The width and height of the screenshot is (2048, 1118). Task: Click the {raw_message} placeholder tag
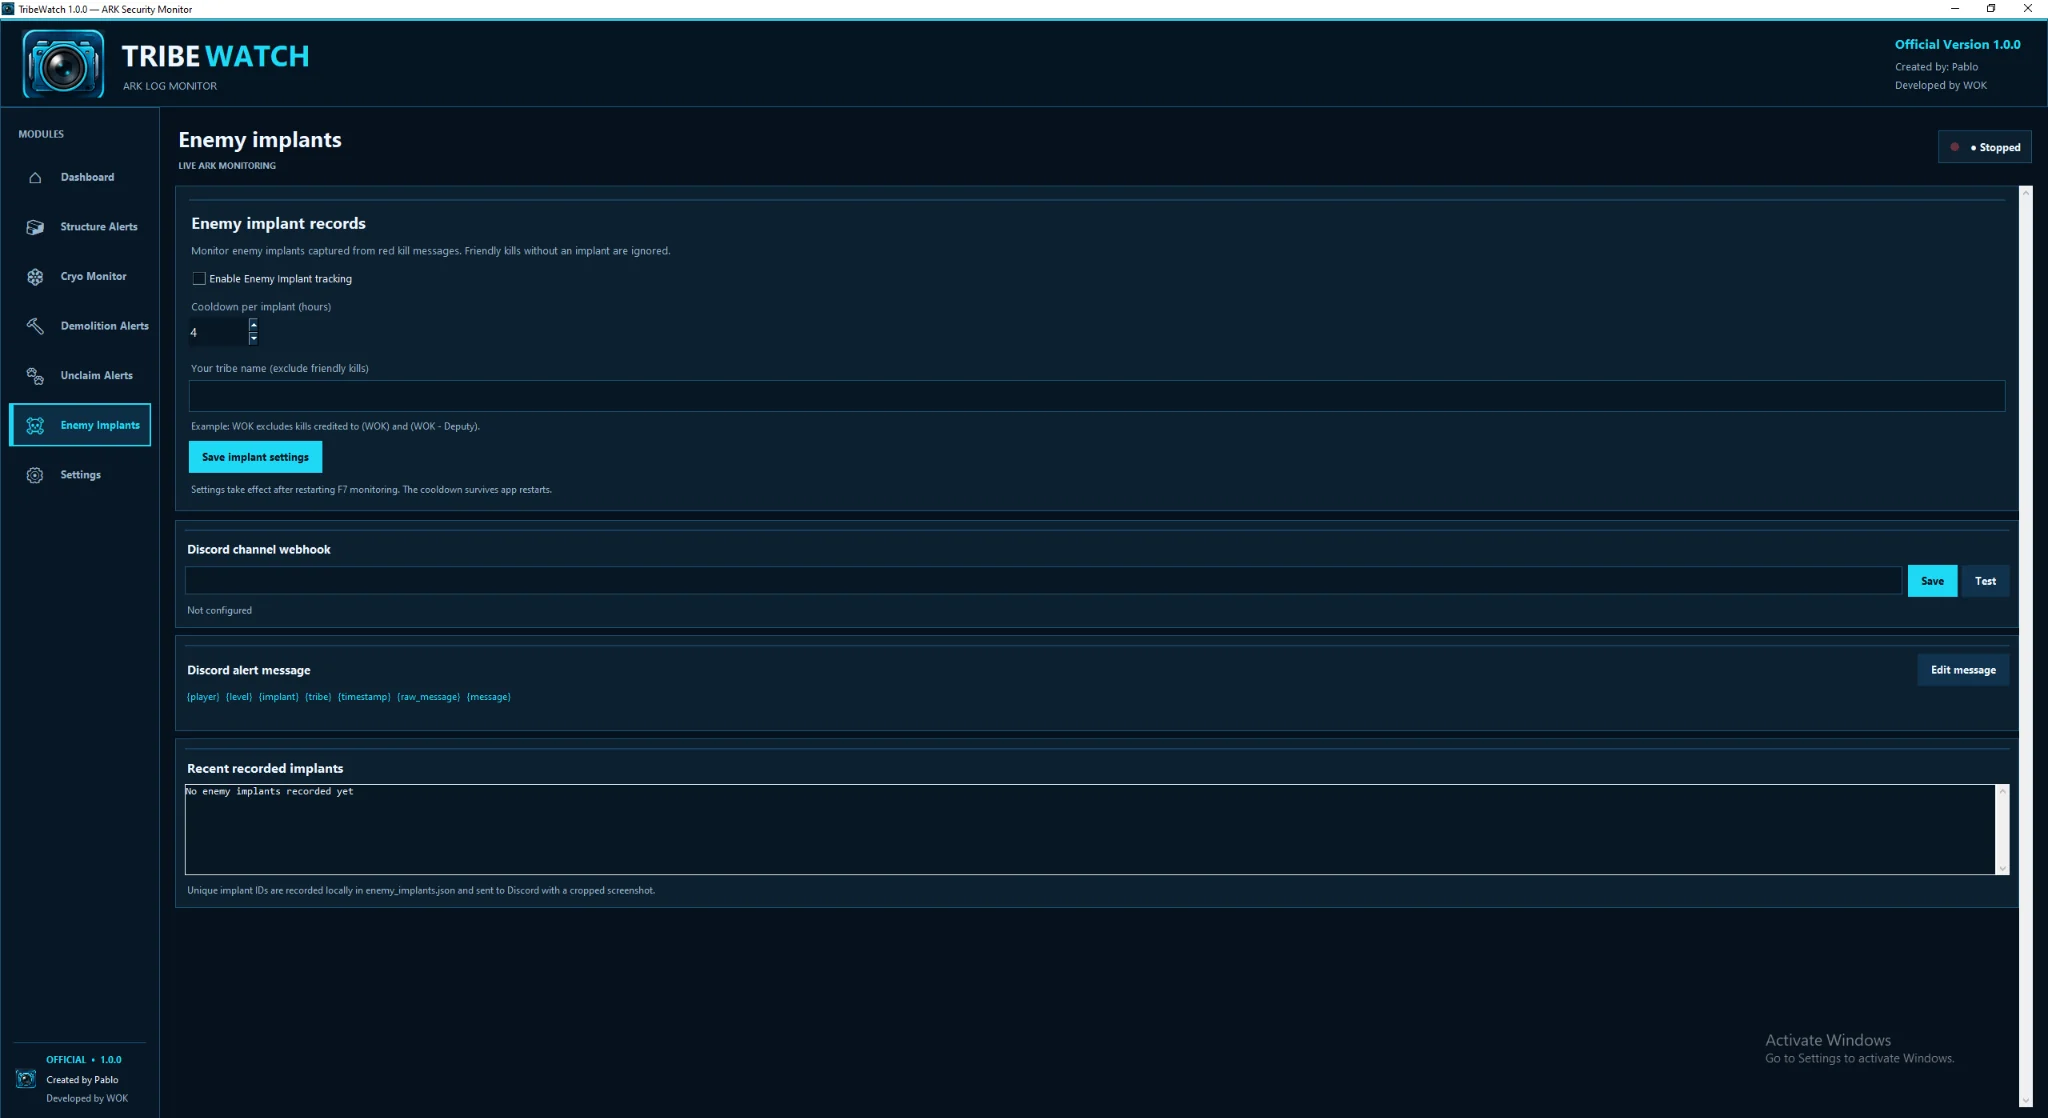(x=428, y=697)
